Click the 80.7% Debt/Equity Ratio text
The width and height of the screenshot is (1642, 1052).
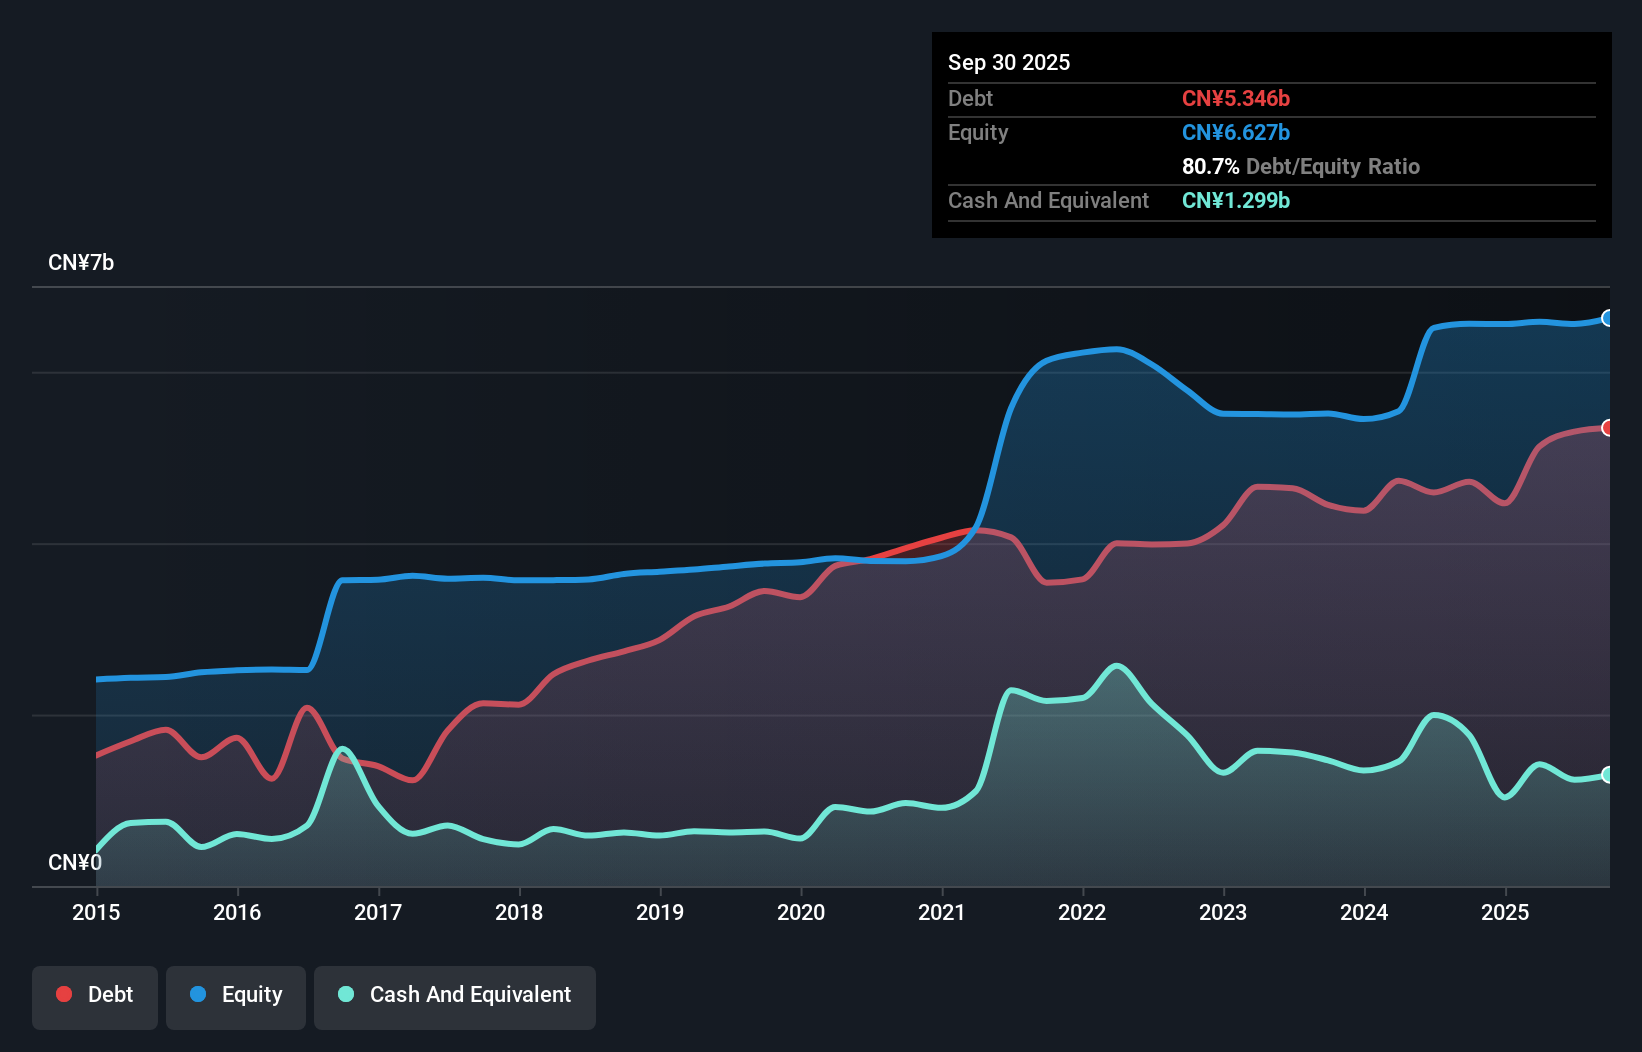(x=1300, y=167)
